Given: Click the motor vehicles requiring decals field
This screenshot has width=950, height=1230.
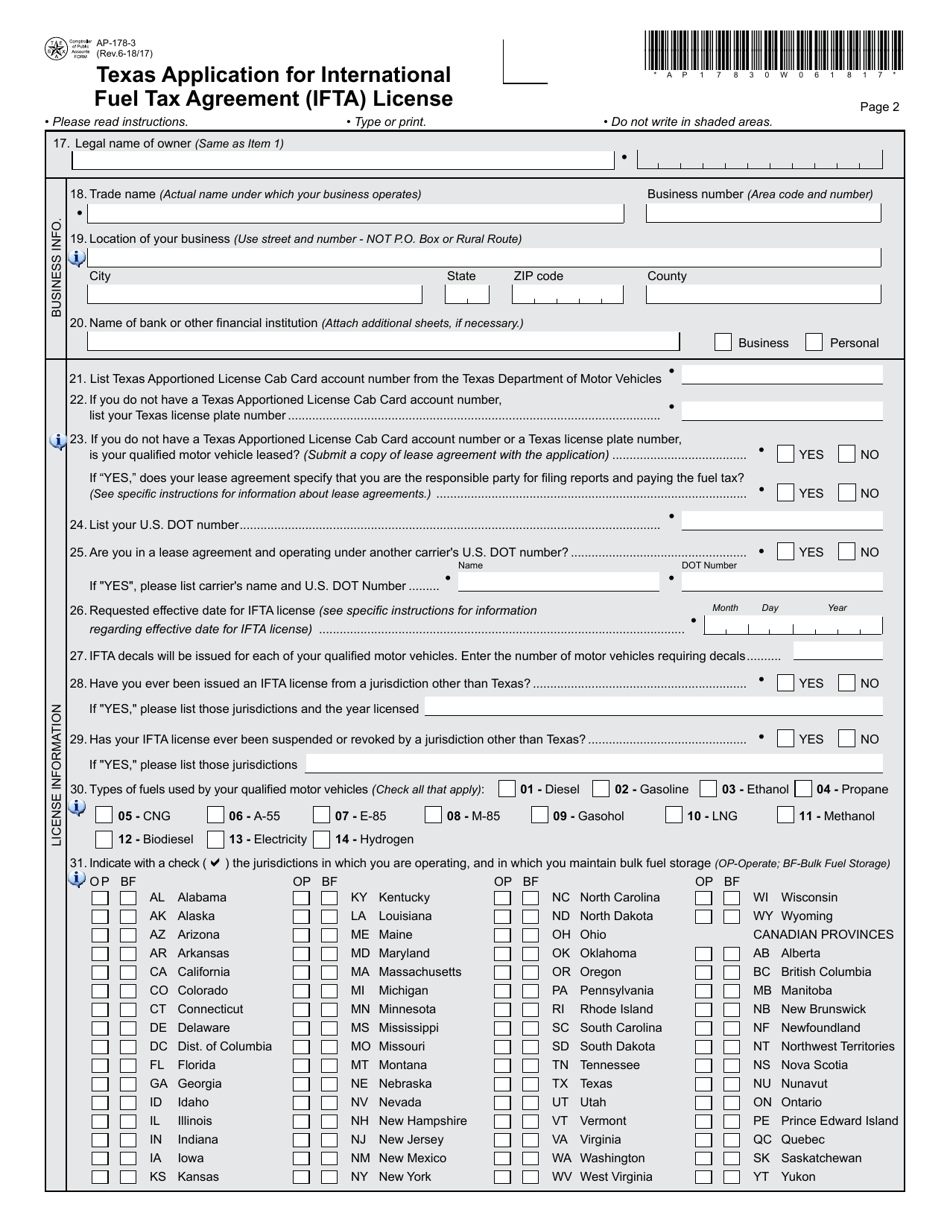Looking at the screenshot, I should [x=840, y=650].
